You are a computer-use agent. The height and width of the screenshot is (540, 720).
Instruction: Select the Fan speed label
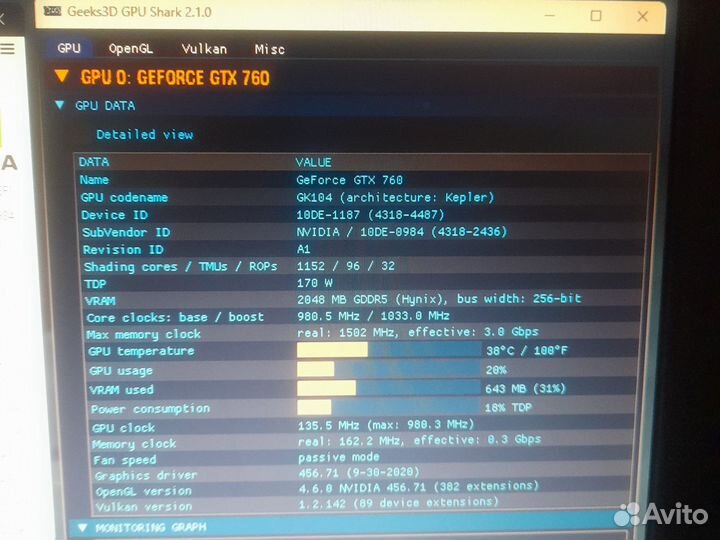click(125, 460)
